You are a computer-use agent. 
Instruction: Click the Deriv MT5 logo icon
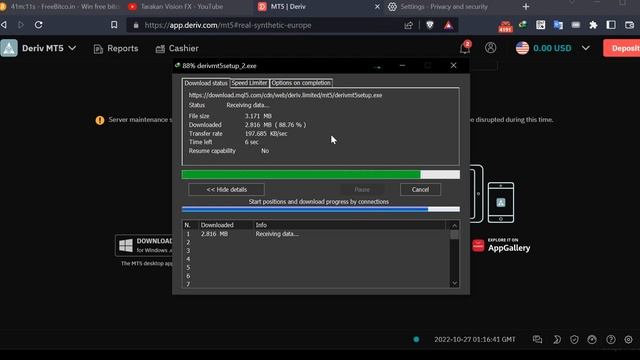9,48
